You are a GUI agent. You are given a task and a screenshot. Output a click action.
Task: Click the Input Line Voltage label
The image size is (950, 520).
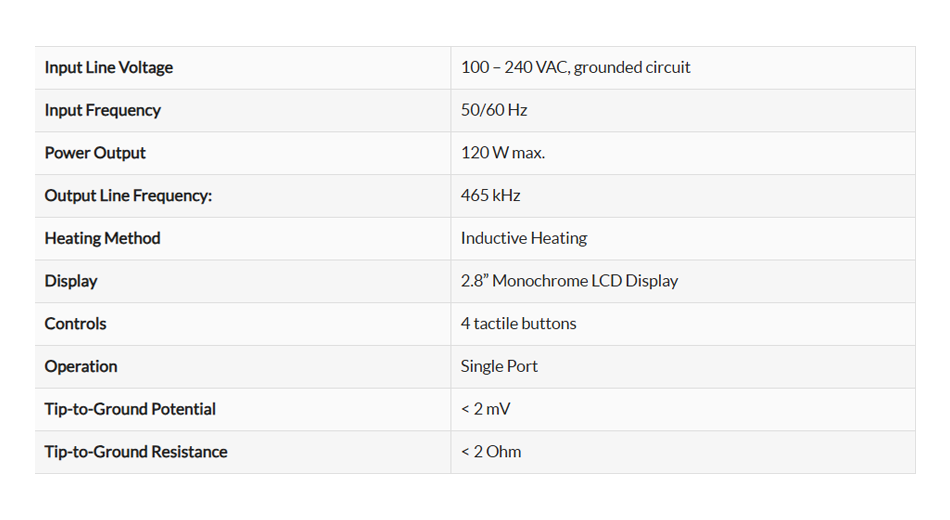coord(108,68)
